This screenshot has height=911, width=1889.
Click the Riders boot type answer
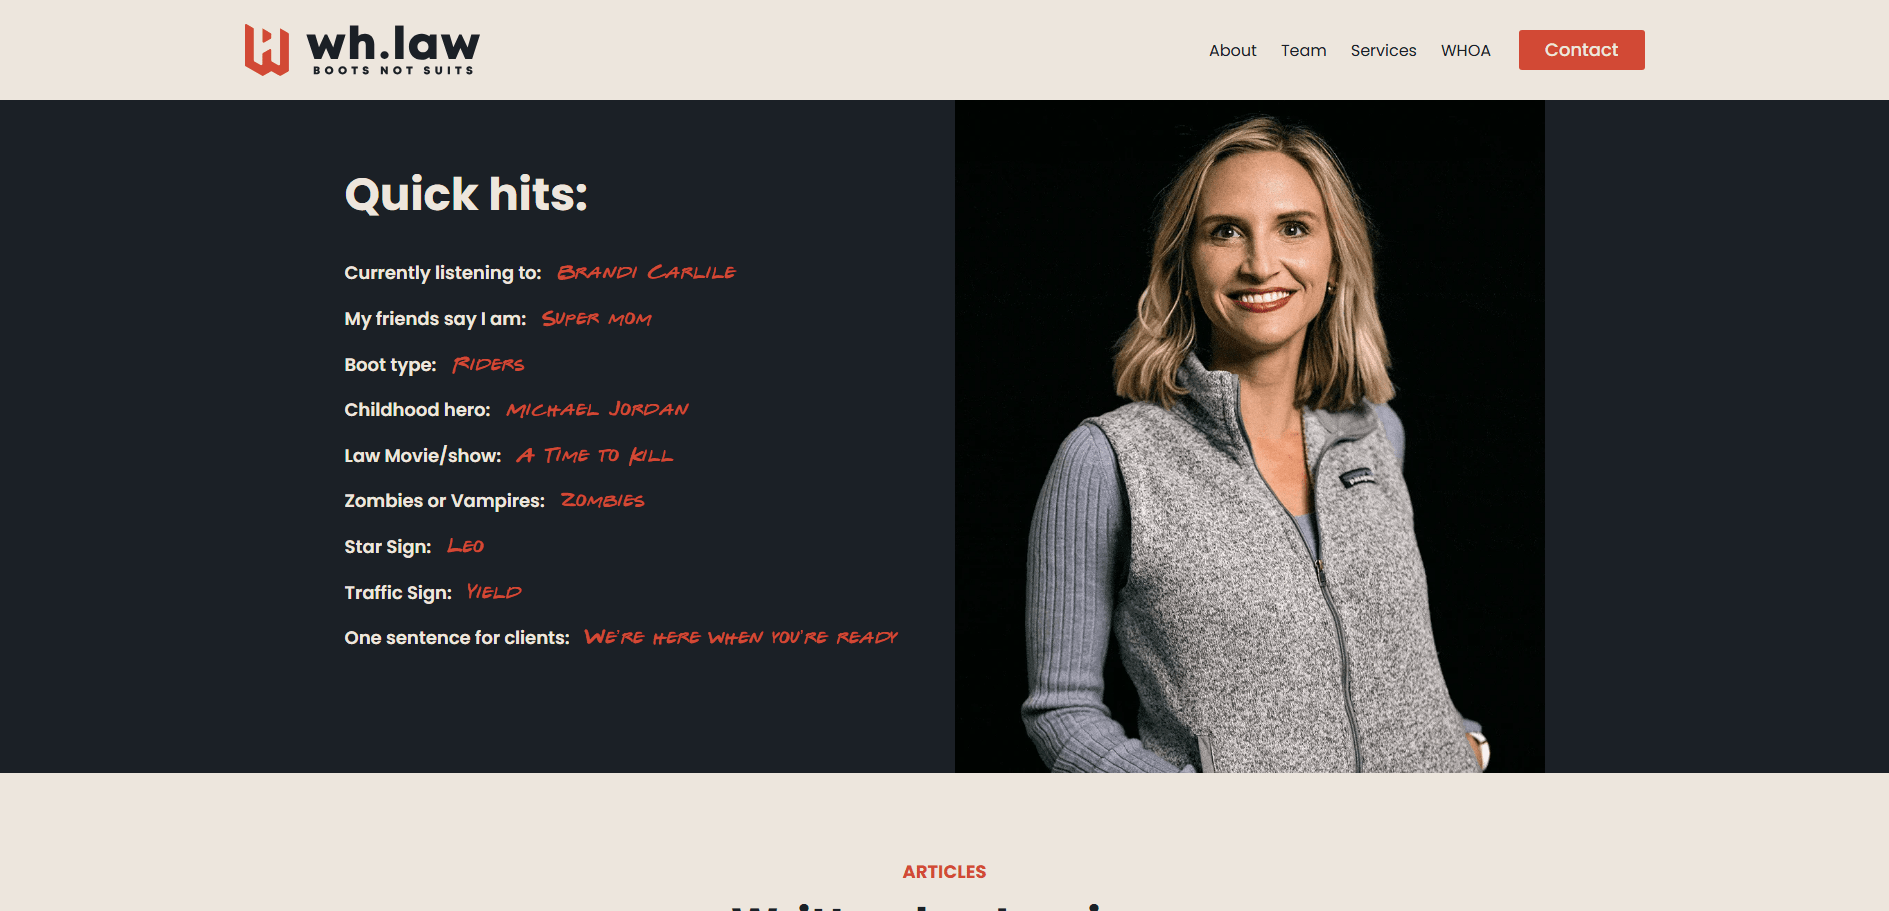(x=488, y=364)
